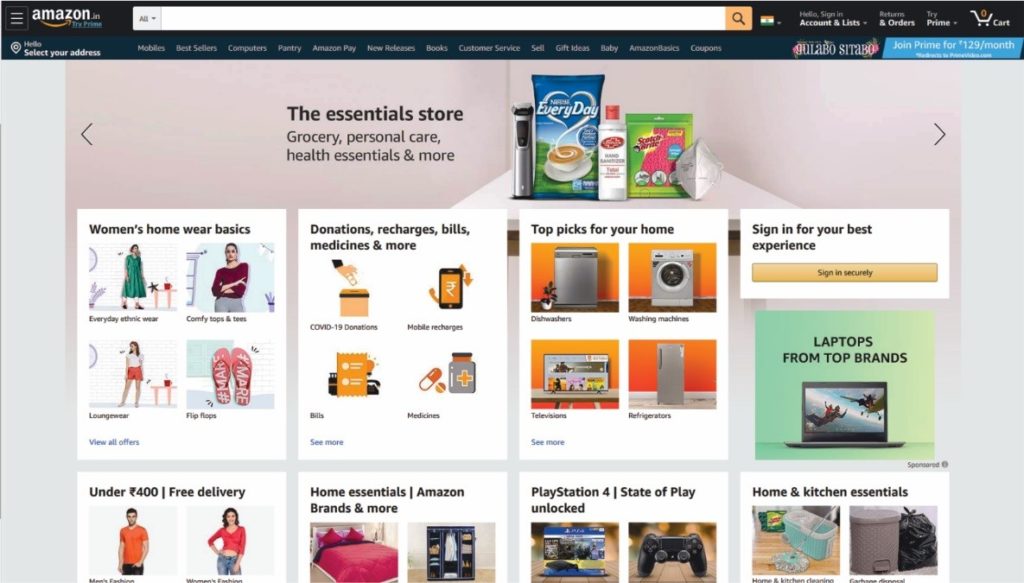Viewport: 1024px width, 583px height.
Task: Click the Amazon.in logo
Action: [x=67, y=18]
